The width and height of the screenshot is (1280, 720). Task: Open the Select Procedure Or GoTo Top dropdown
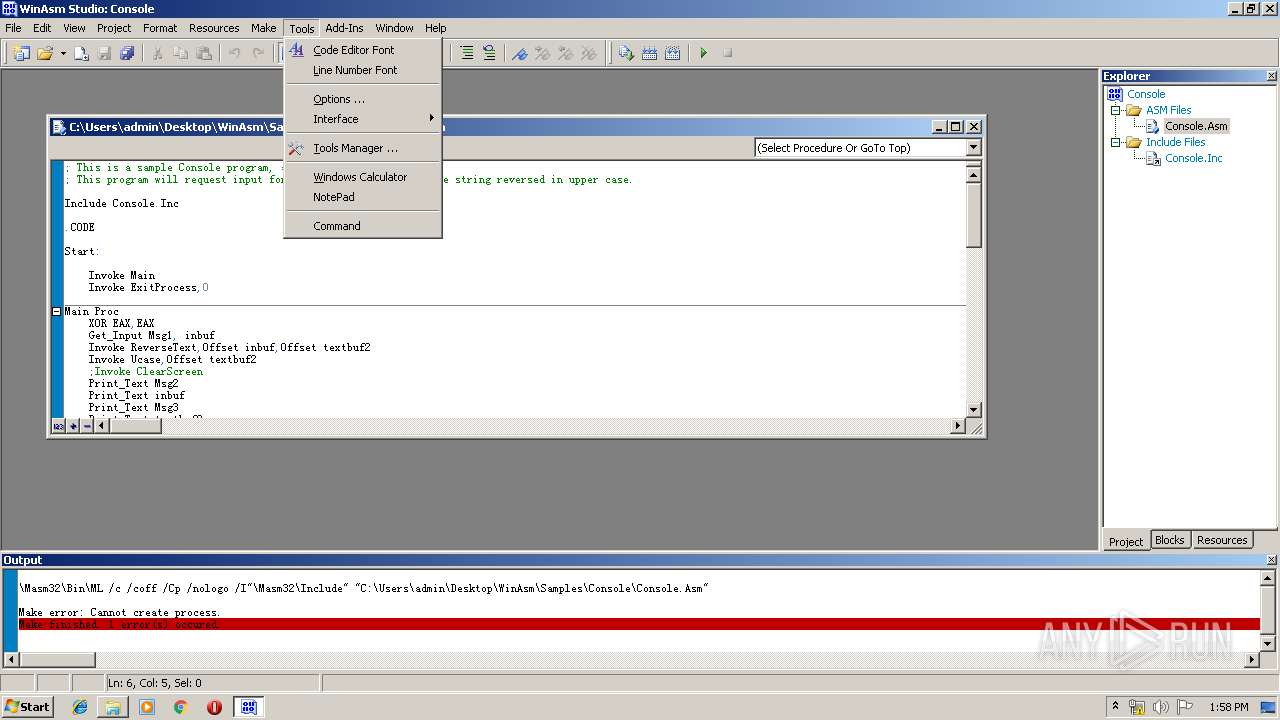[973, 148]
